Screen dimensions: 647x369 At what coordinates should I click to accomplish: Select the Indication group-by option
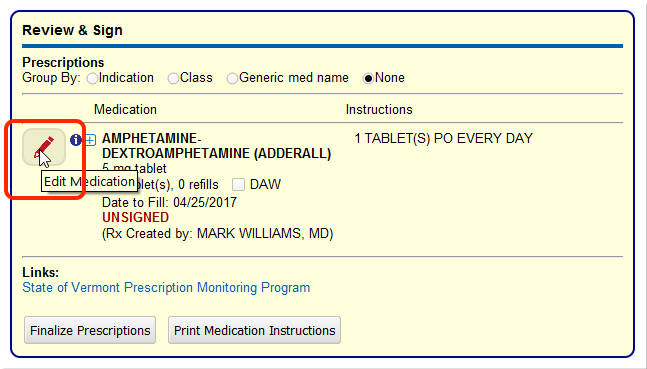tap(92, 78)
